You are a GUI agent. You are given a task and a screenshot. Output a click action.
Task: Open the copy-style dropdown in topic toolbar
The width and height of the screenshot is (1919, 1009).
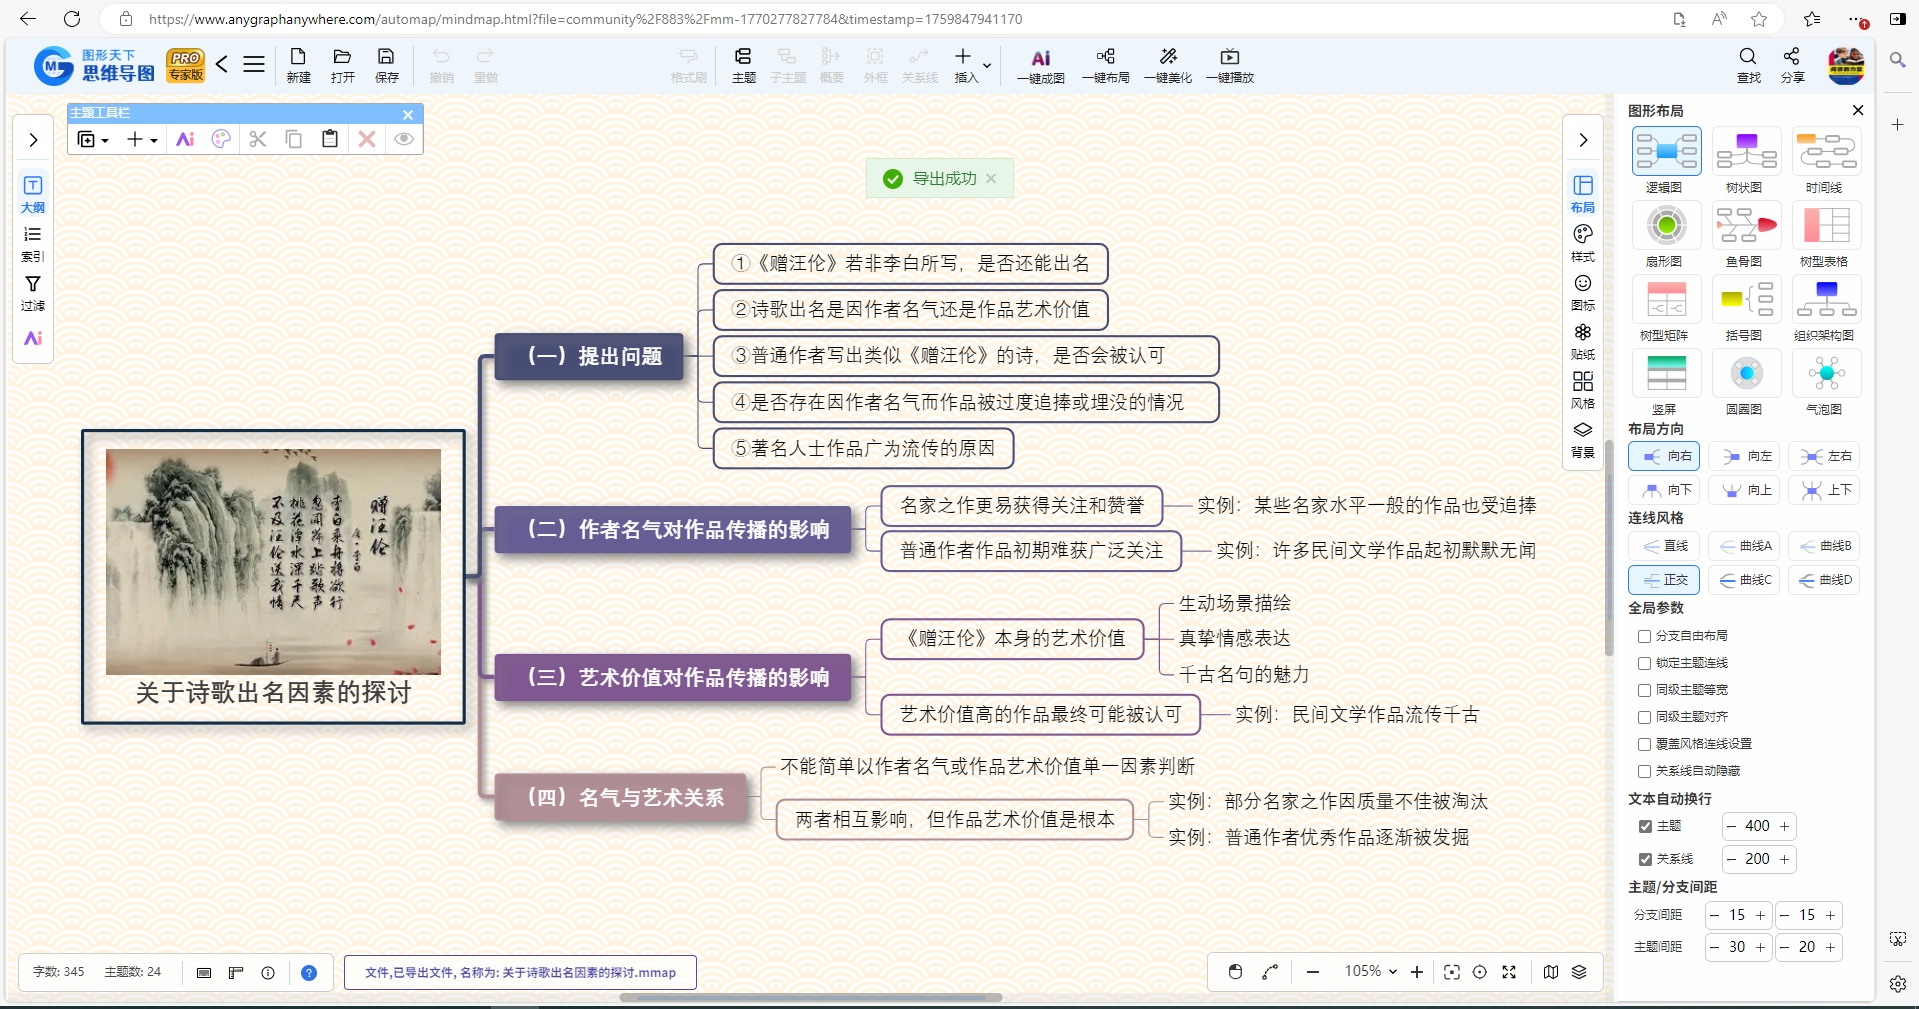point(93,139)
